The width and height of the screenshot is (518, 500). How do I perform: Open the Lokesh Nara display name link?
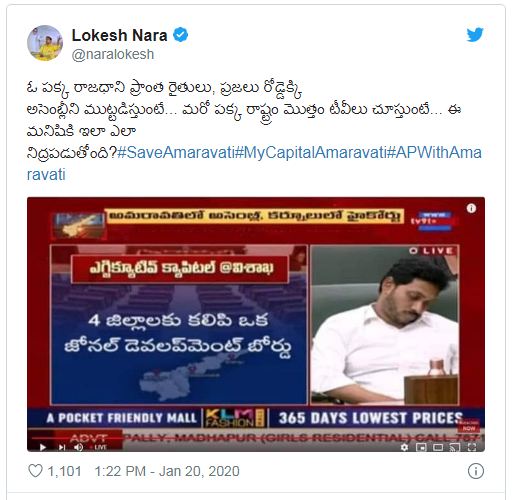tap(119, 35)
